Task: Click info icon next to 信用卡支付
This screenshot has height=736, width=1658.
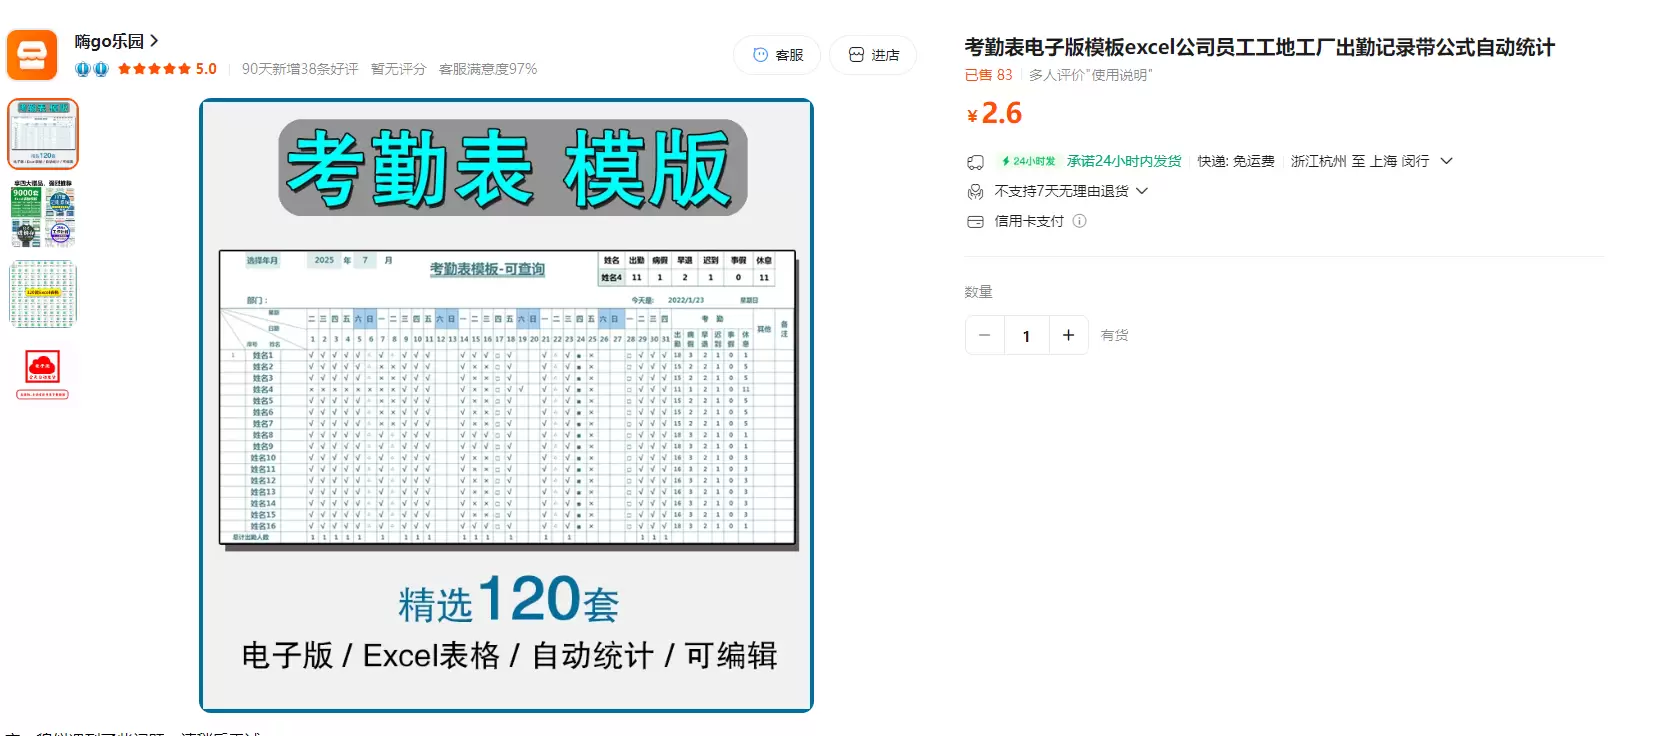Action: point(1079,221)
